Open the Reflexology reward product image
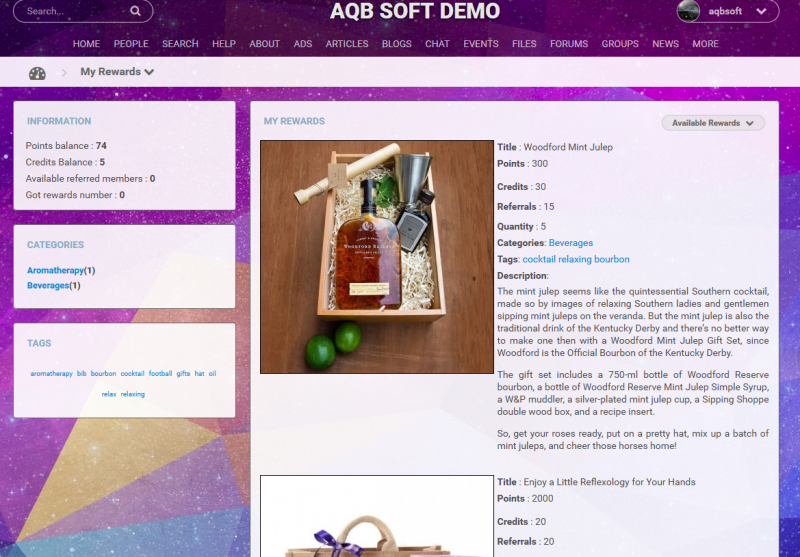This screenshot has height=557, width=800. click(x=377, y=516)
